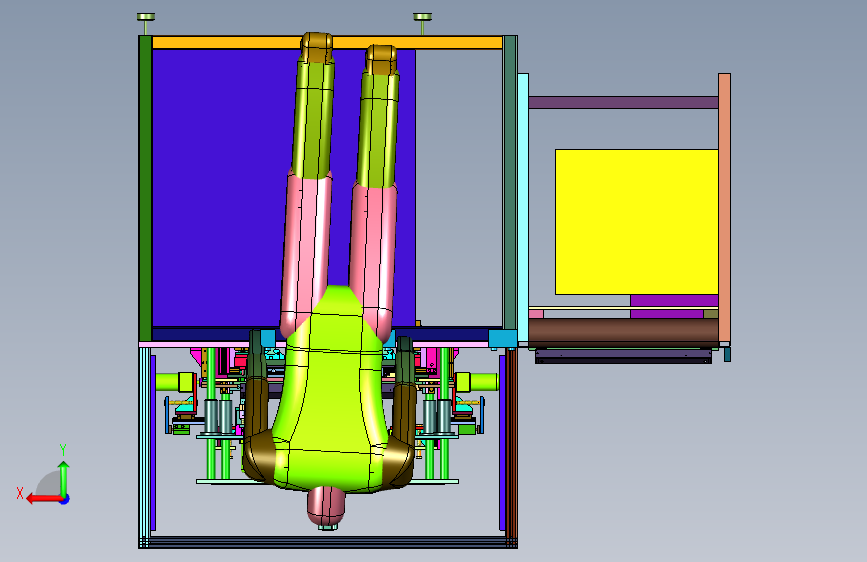Select the dark tray under the brown roller
This screenshot has height=562, width=867.
[623, 356]
